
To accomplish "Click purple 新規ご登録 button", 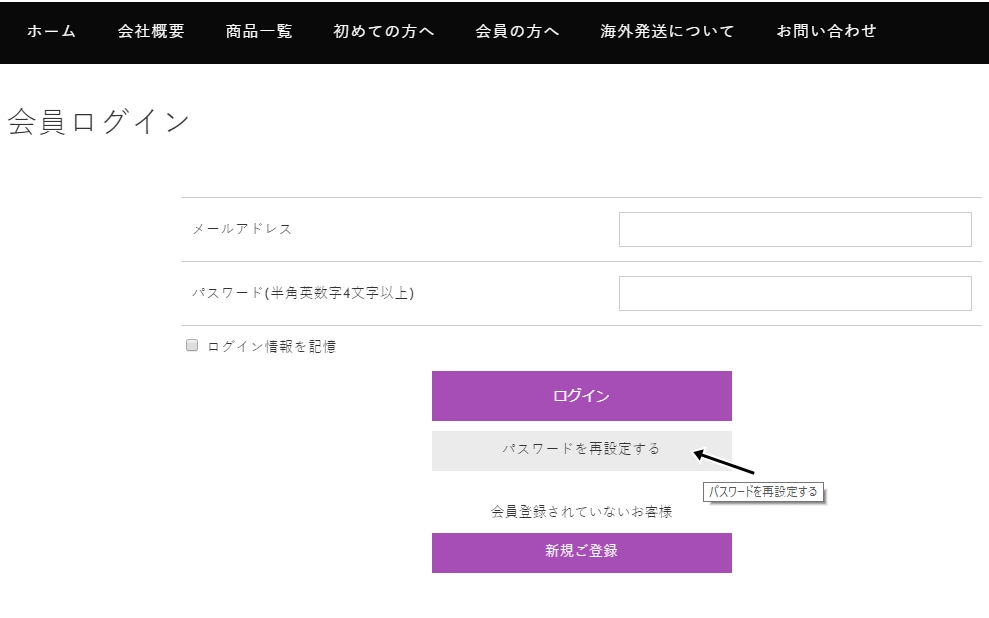I will (582, 553).
